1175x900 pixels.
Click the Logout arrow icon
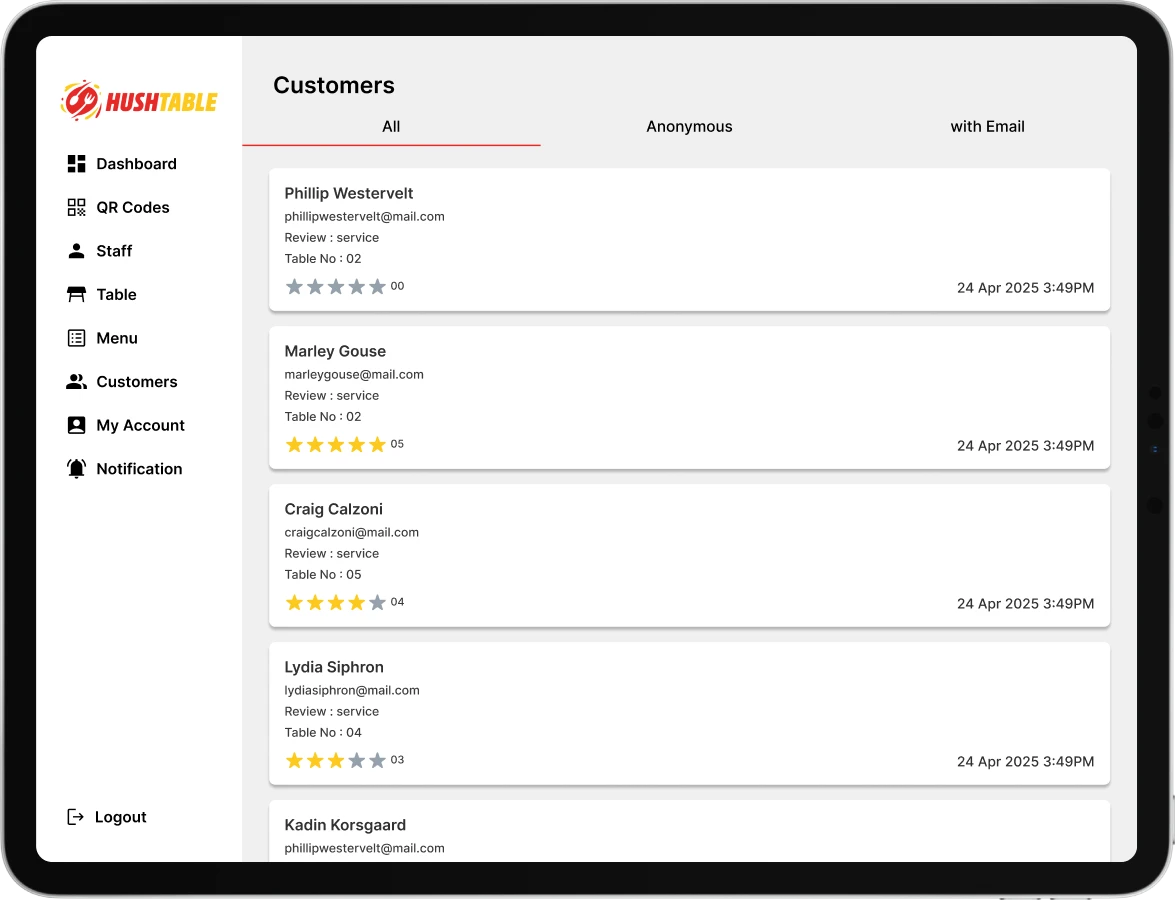pos(76,817)
